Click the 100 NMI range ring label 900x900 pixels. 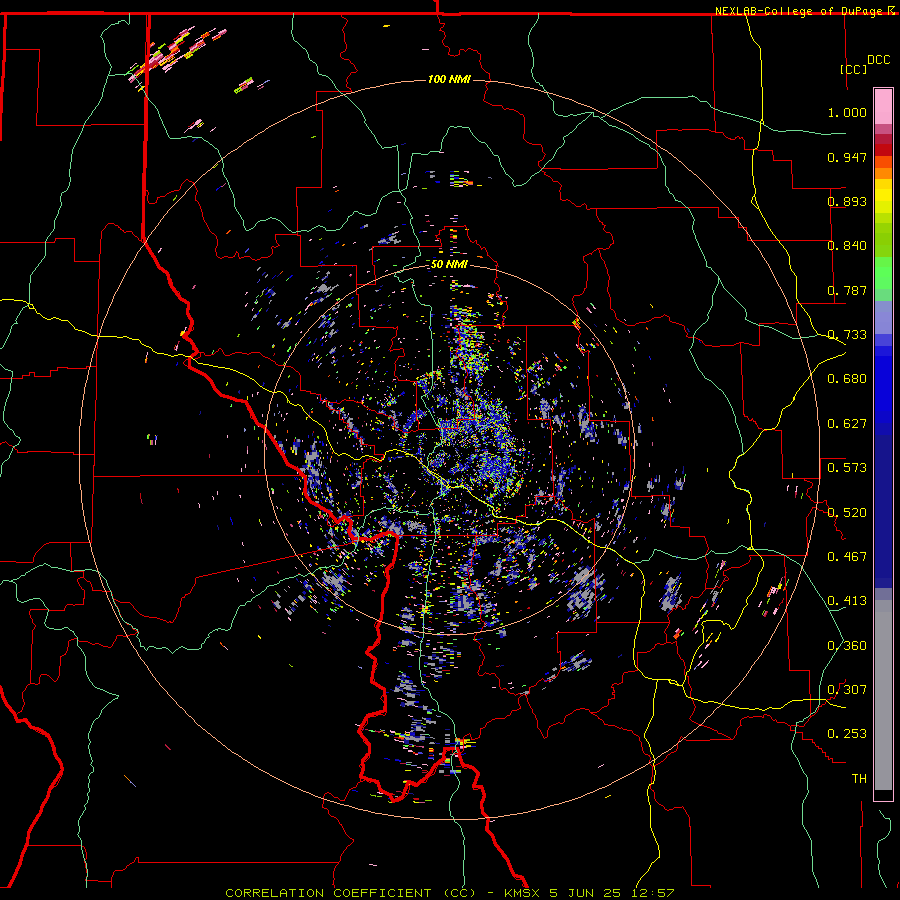point(449,79)
